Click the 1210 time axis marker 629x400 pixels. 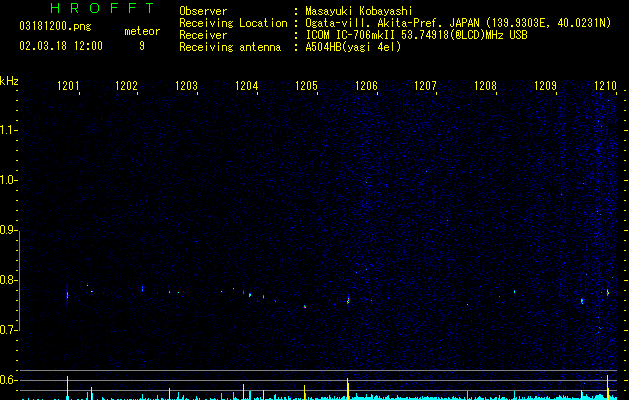[x=605, y=86]
